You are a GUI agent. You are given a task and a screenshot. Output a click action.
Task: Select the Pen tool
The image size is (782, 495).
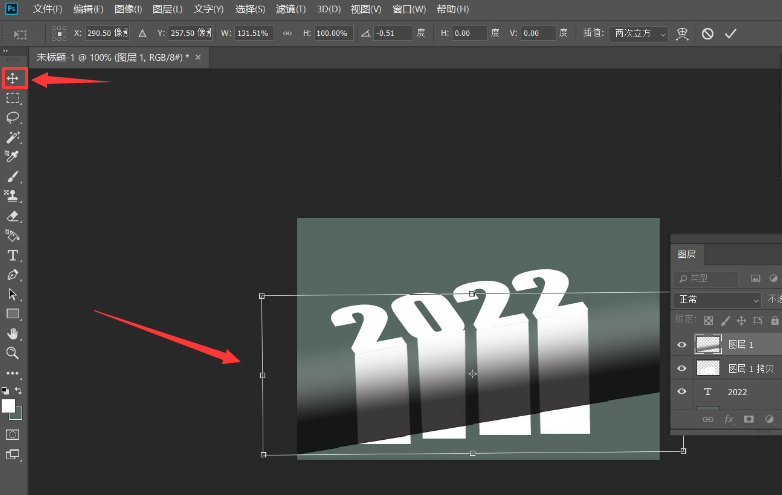[13, 274]
